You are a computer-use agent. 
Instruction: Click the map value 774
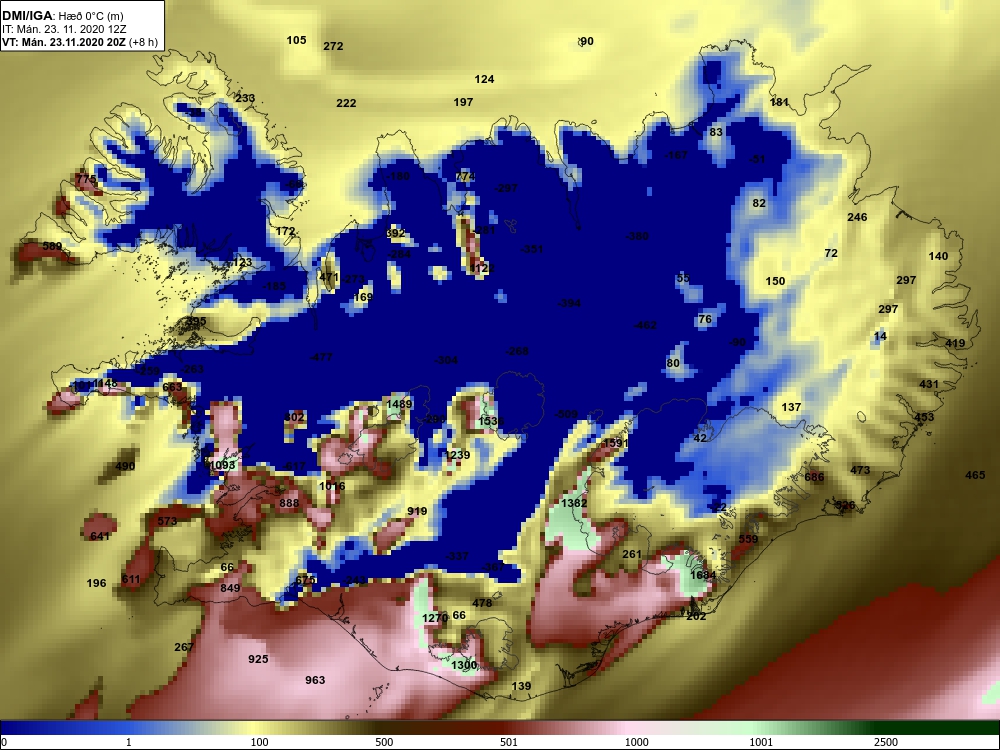(x=465, y=177)
